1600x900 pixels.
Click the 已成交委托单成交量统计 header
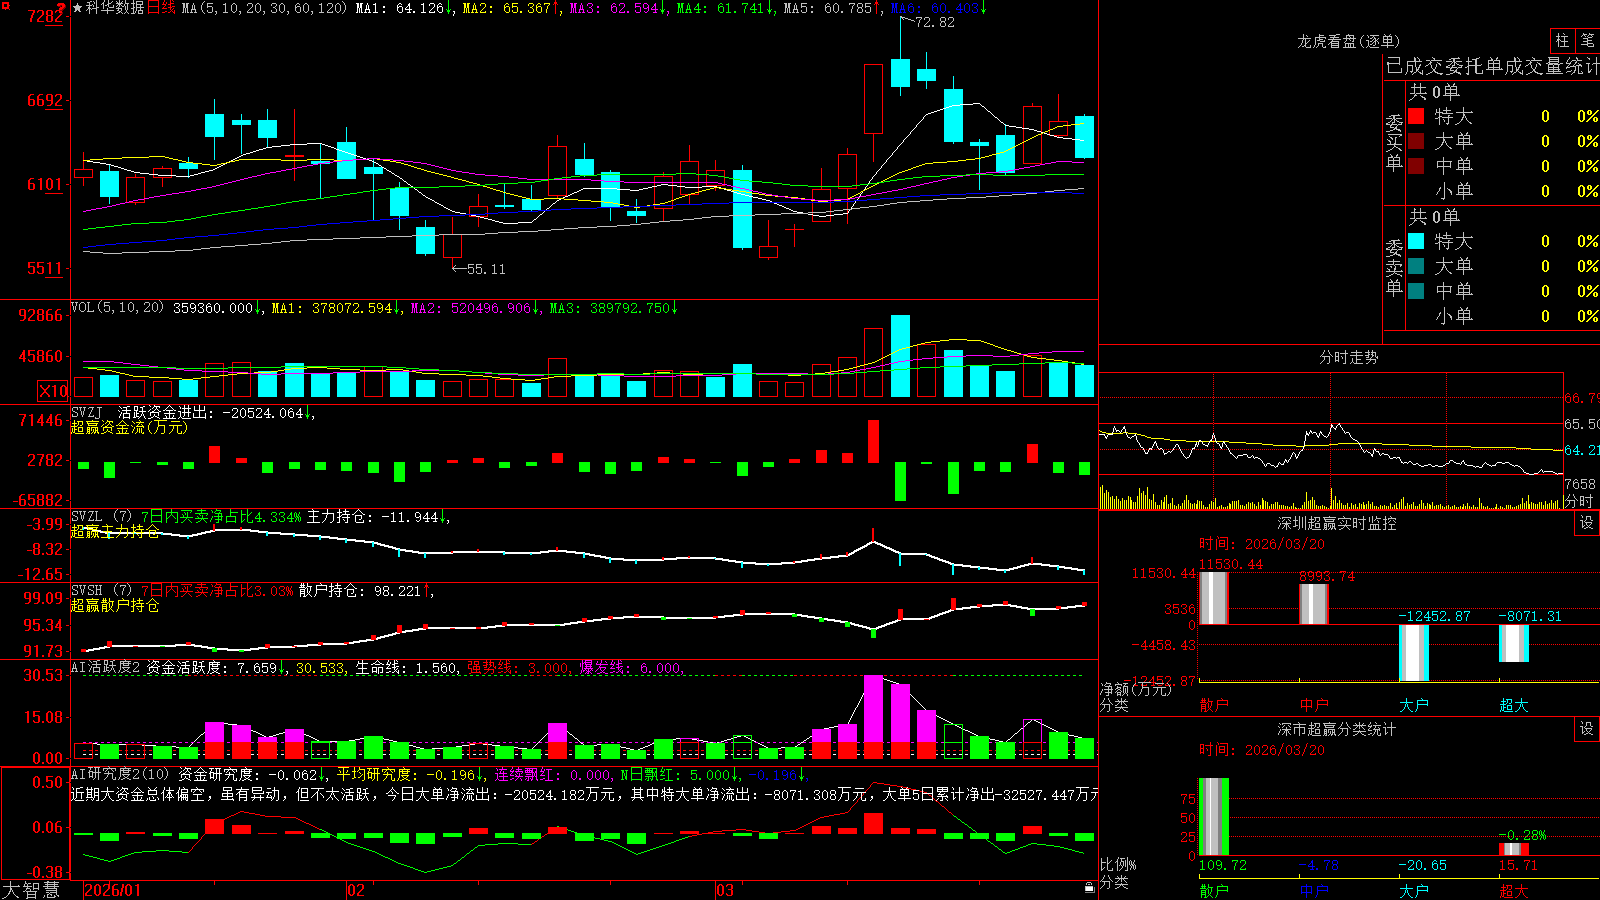pyautogui.click(x=1492, y=66)
